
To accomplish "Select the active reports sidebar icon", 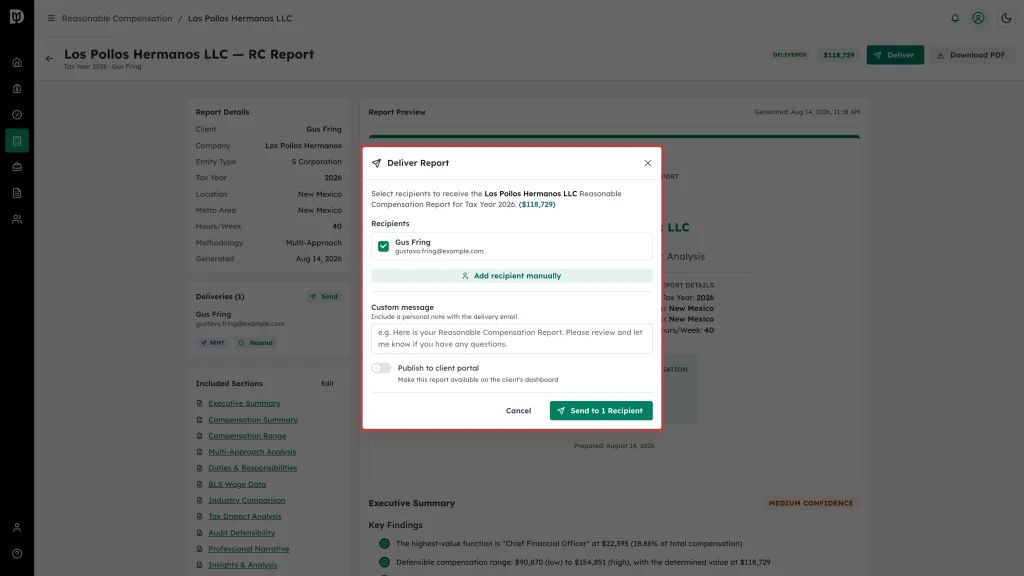I will [x=17, y=141].
